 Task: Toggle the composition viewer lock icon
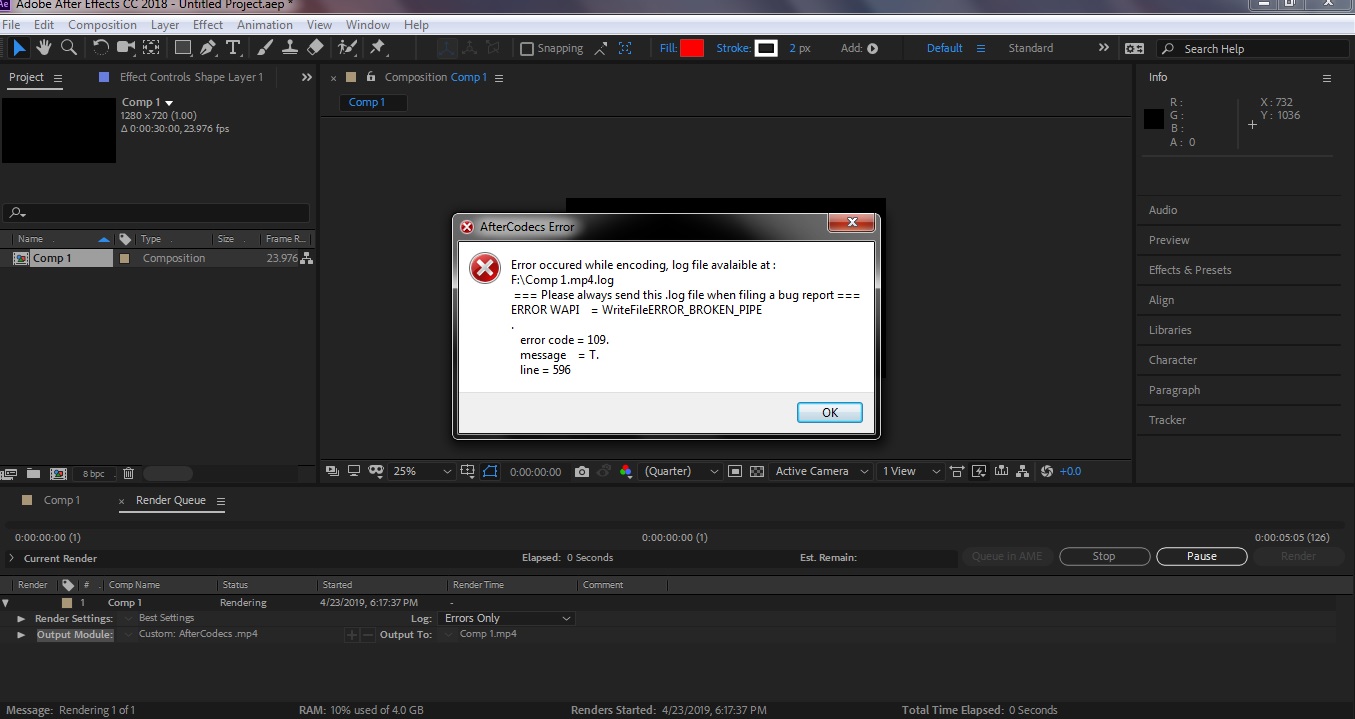pyautogui.click(x=371, y=77)
